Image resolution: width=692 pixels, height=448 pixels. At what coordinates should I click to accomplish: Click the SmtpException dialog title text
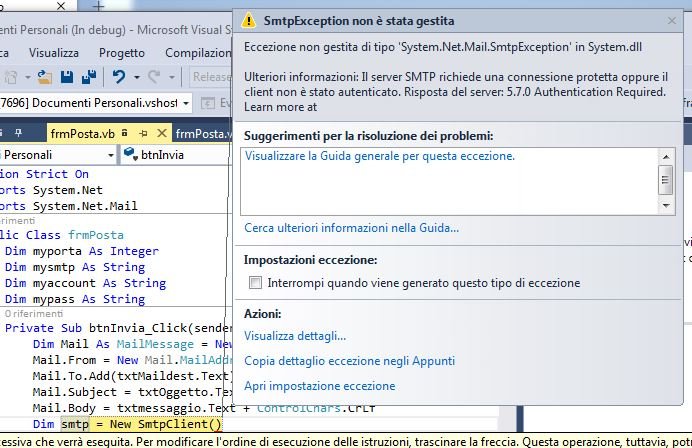pyautogui.click(x=359, y=21)
